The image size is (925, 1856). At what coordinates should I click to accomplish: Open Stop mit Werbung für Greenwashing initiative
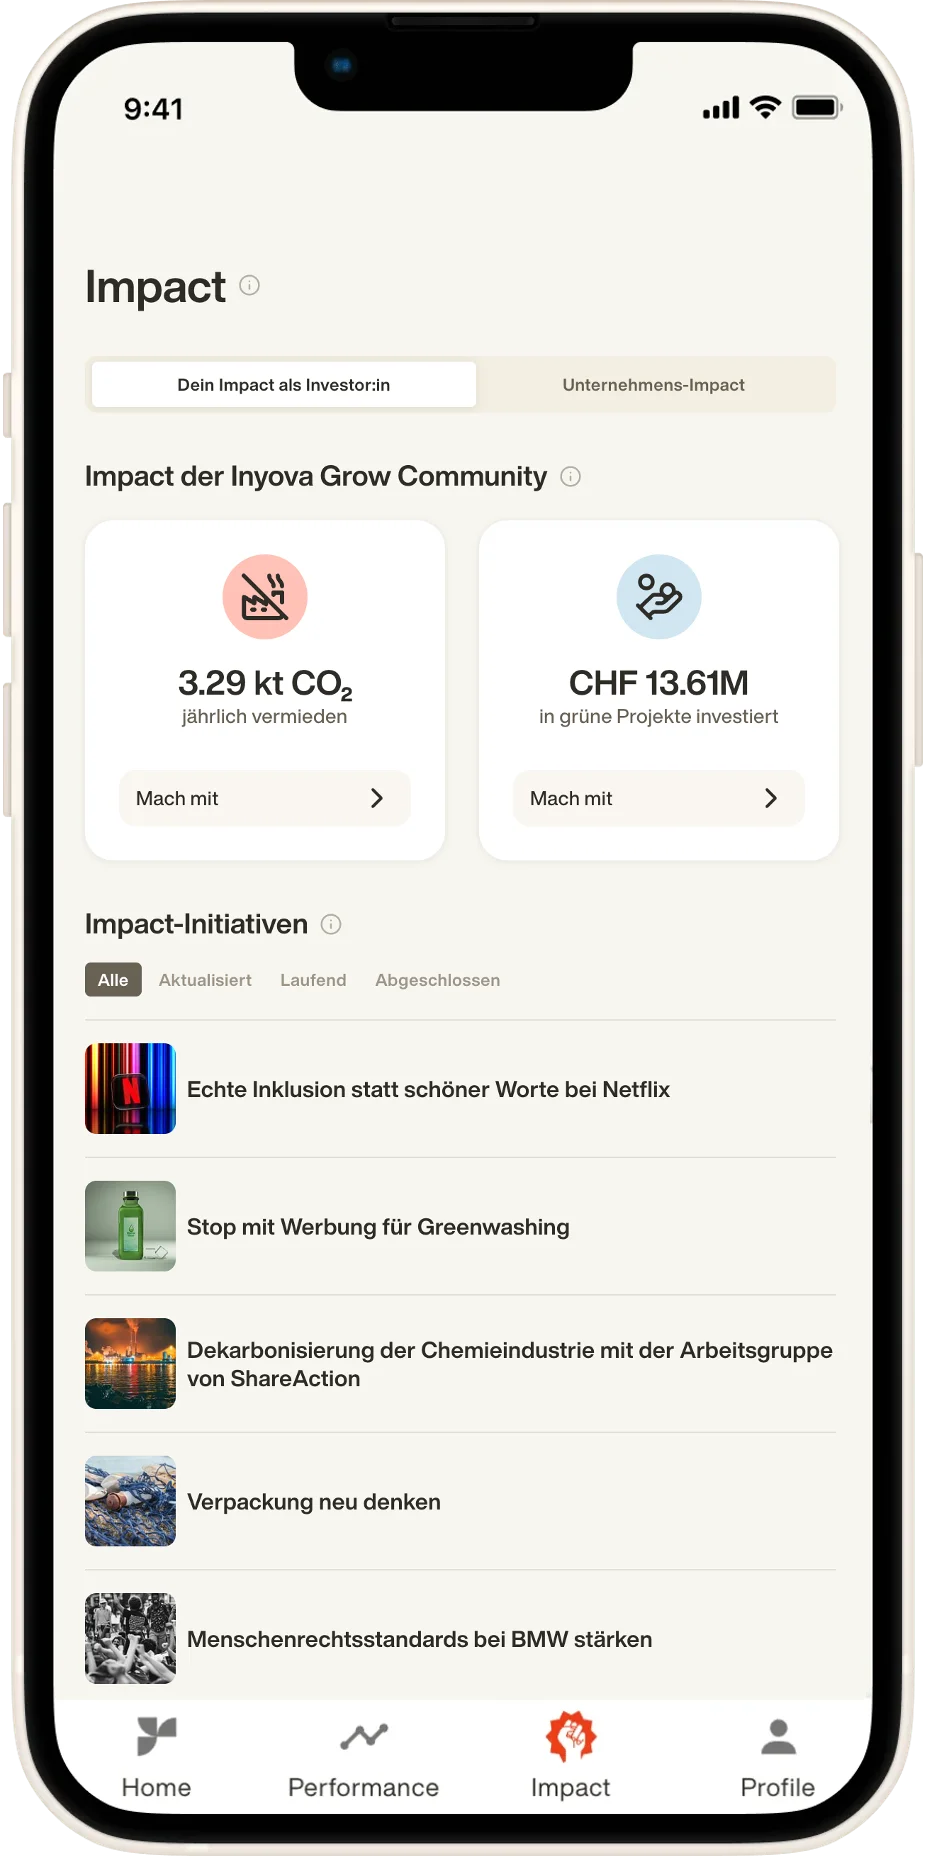(x=378, y=1227)
